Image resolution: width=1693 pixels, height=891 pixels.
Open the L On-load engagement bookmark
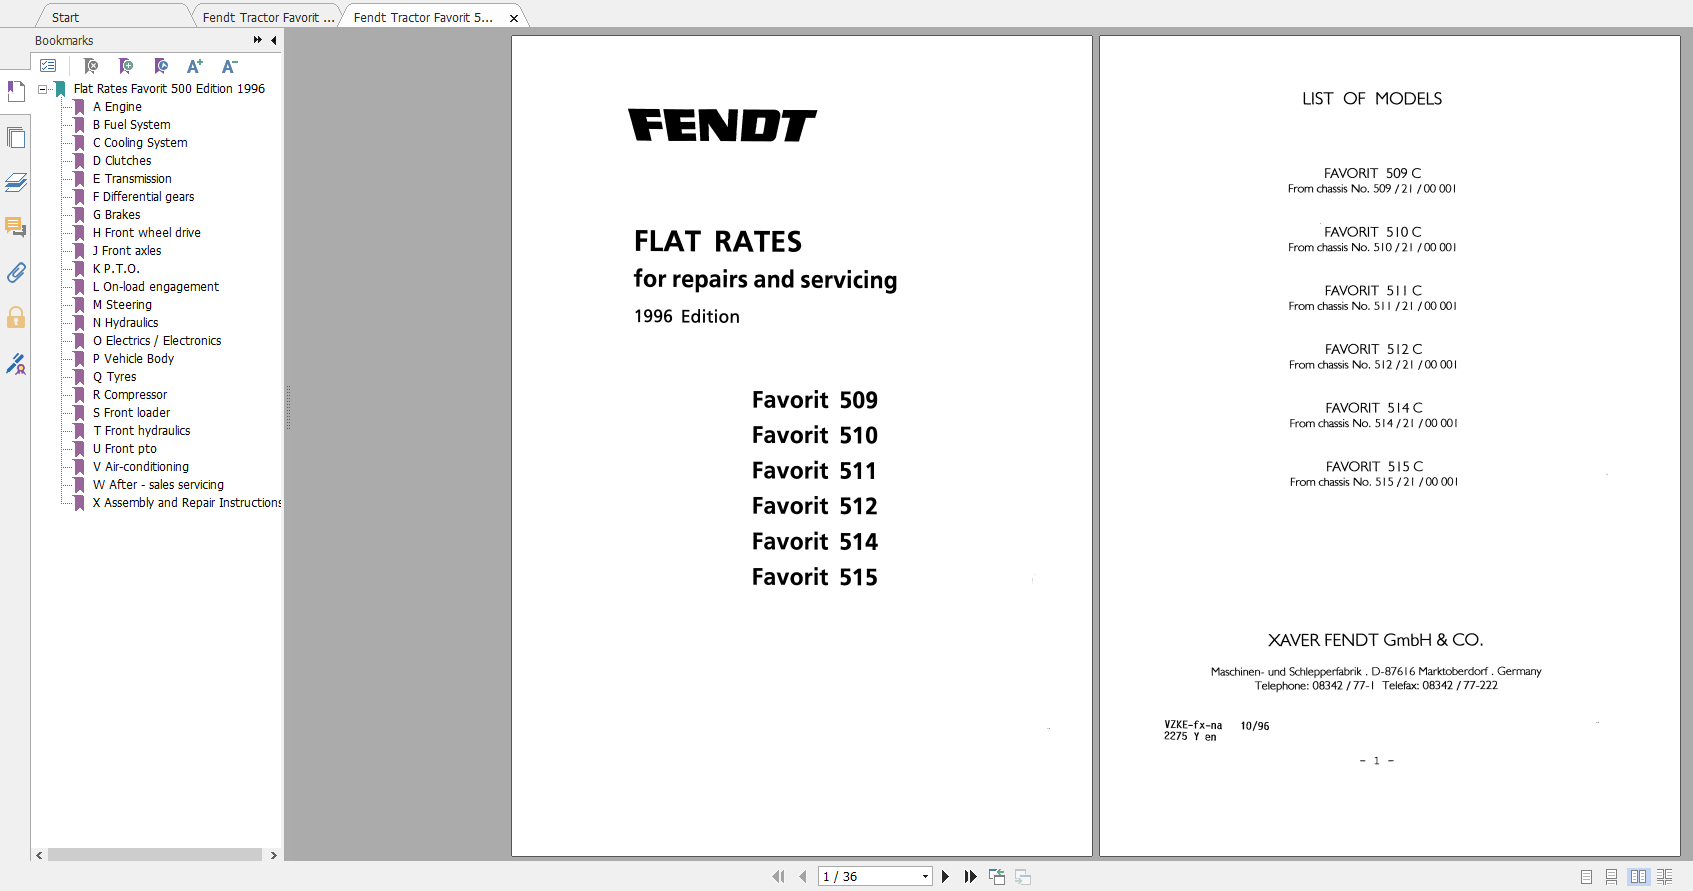click(x=156, y=287)
